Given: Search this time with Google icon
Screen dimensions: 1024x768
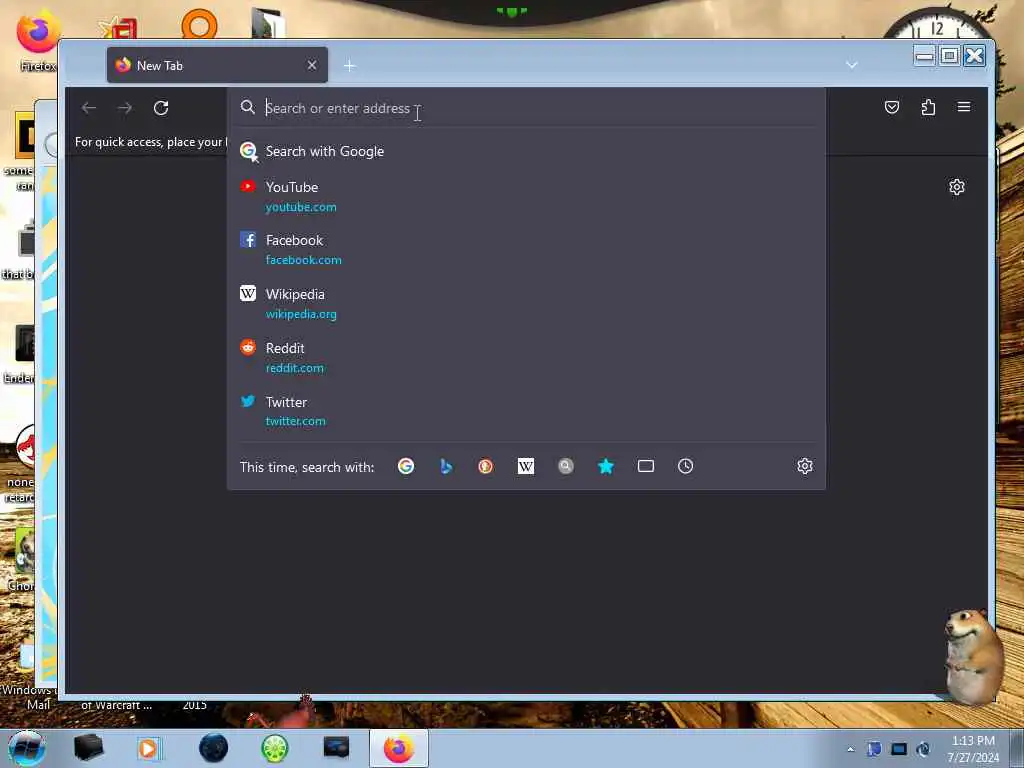Looking at the screenshot, I should [406, 466].
